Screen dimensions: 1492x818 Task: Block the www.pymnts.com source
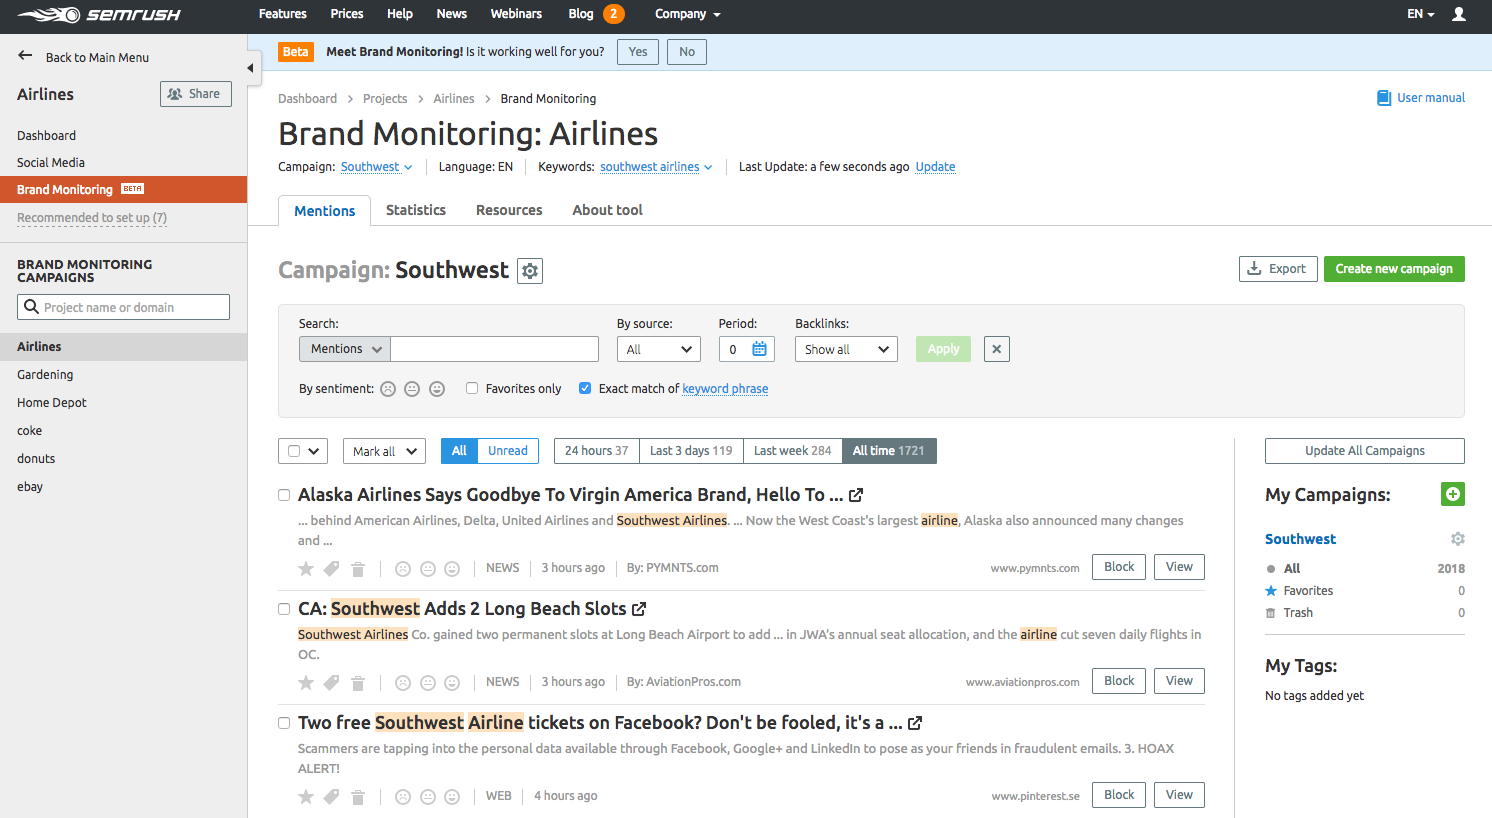point(1119,567)
